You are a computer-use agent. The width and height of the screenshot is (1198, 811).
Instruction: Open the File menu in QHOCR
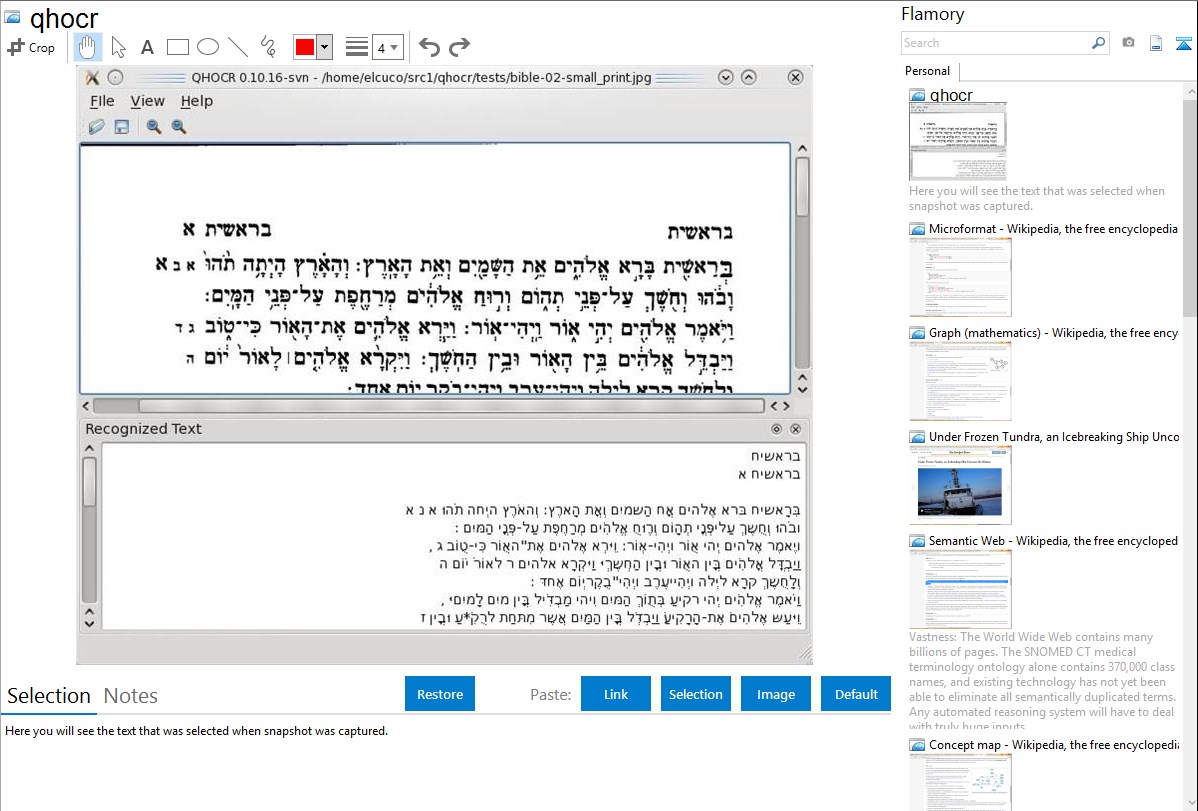point(102,101)
